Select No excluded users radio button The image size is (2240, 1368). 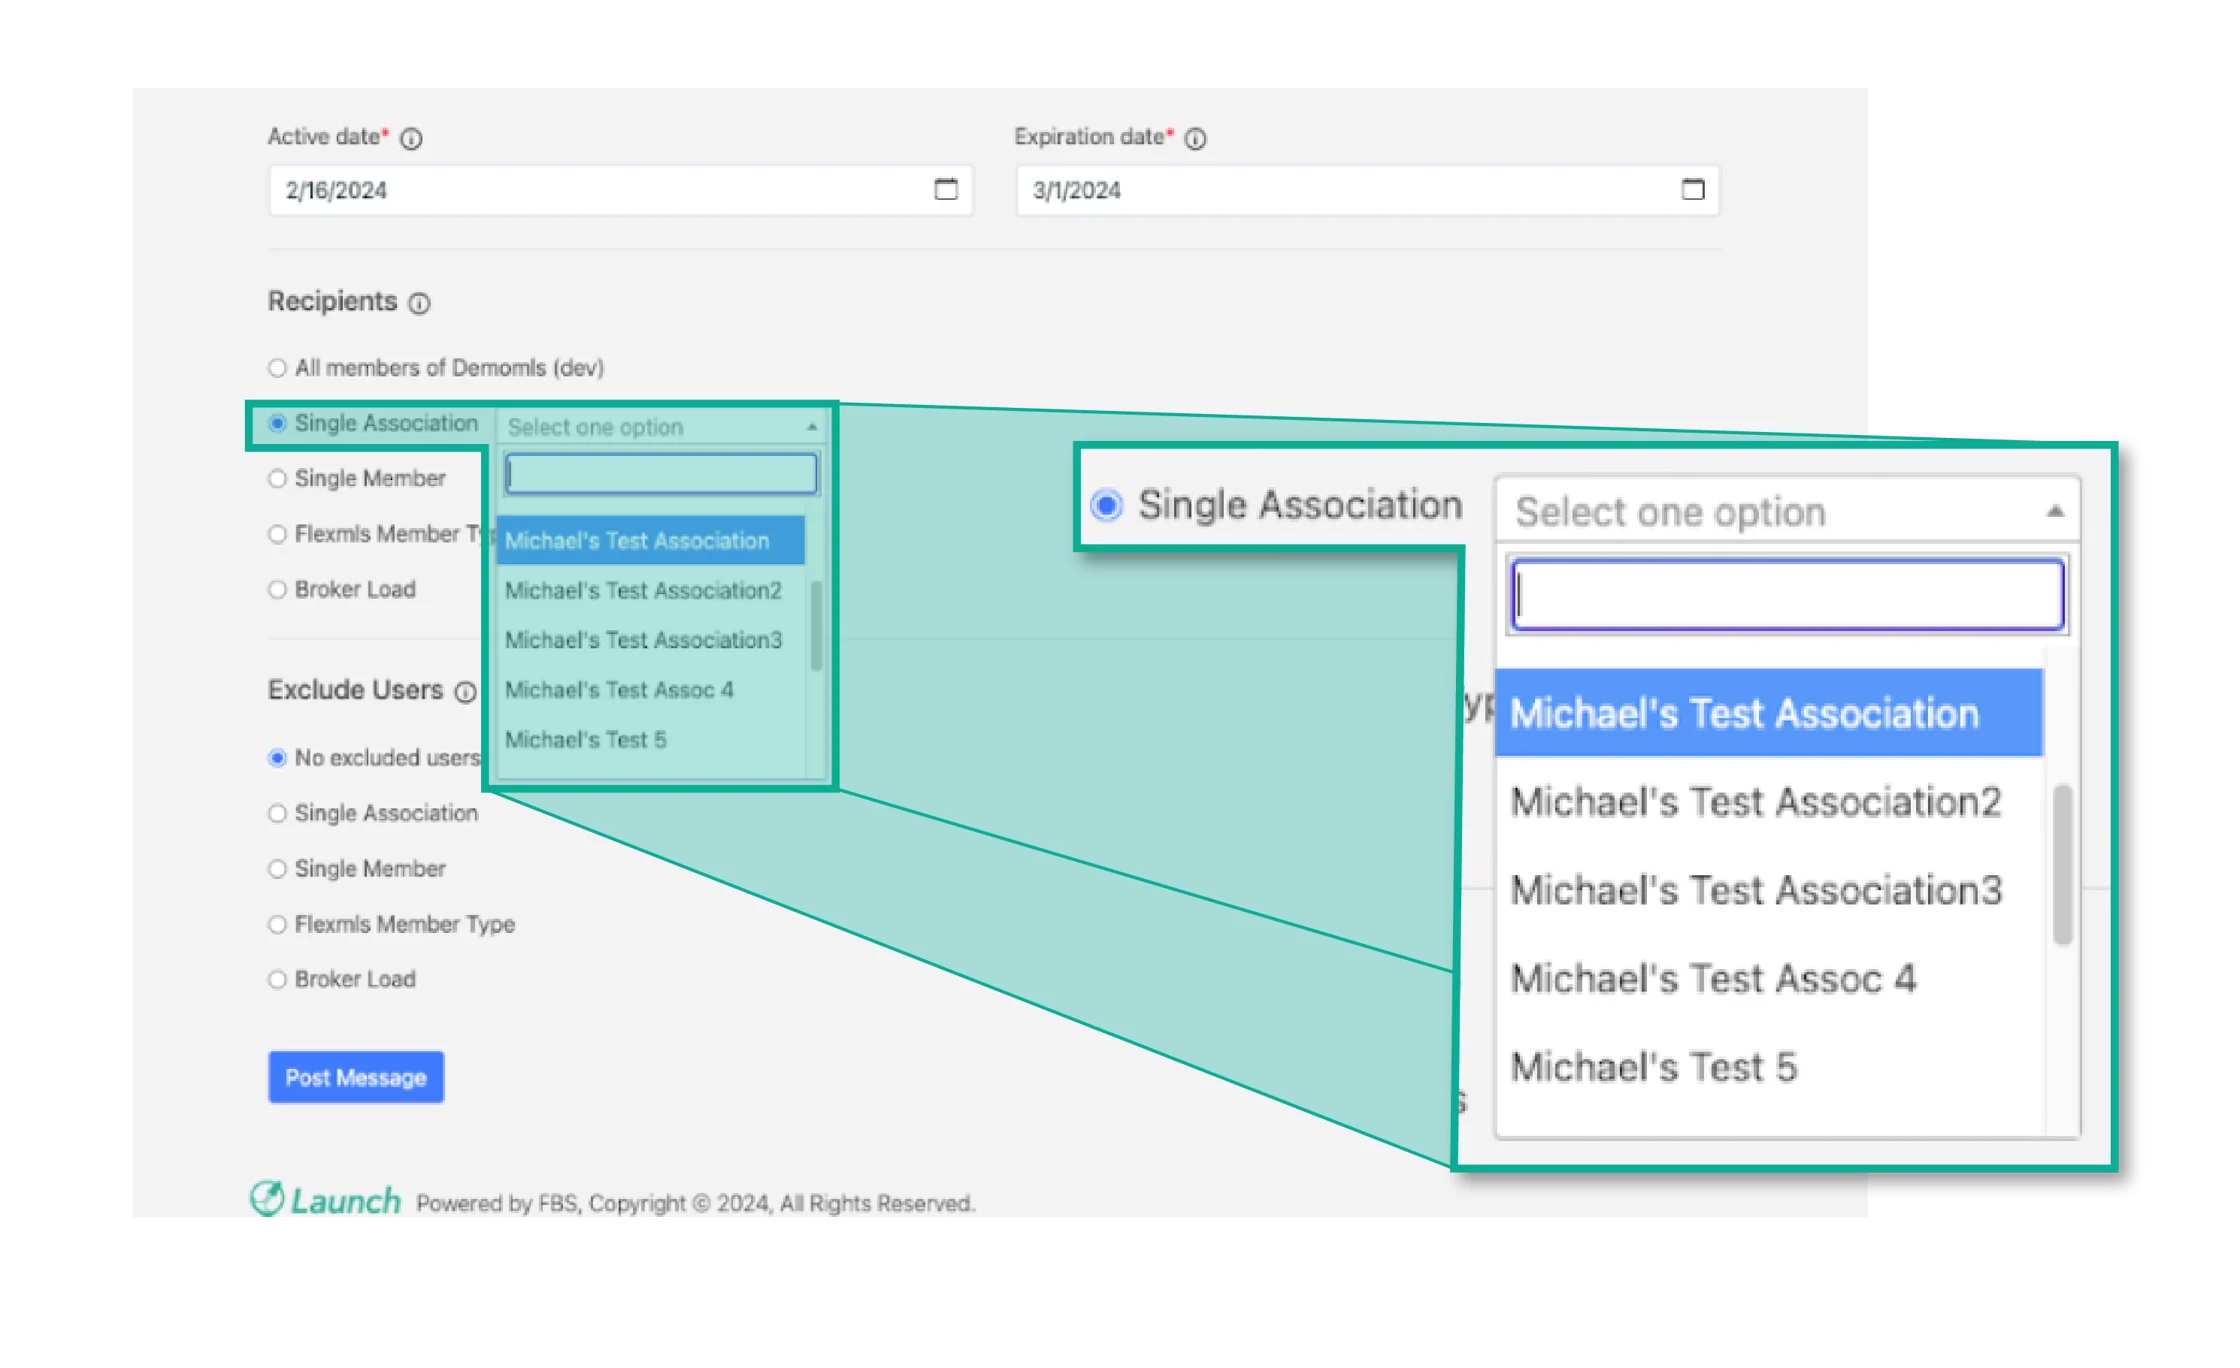click(277, 758)
